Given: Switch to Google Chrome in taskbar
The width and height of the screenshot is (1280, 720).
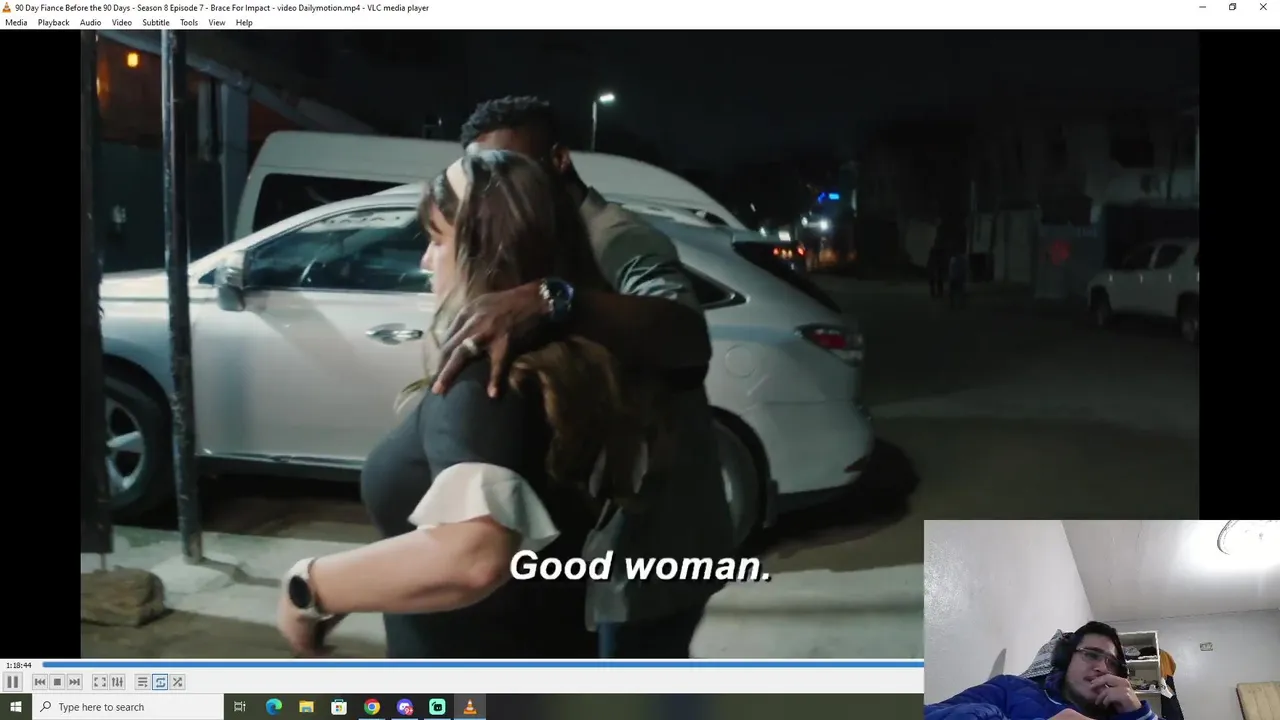Looking at the screenshot, I should (372, 707).
